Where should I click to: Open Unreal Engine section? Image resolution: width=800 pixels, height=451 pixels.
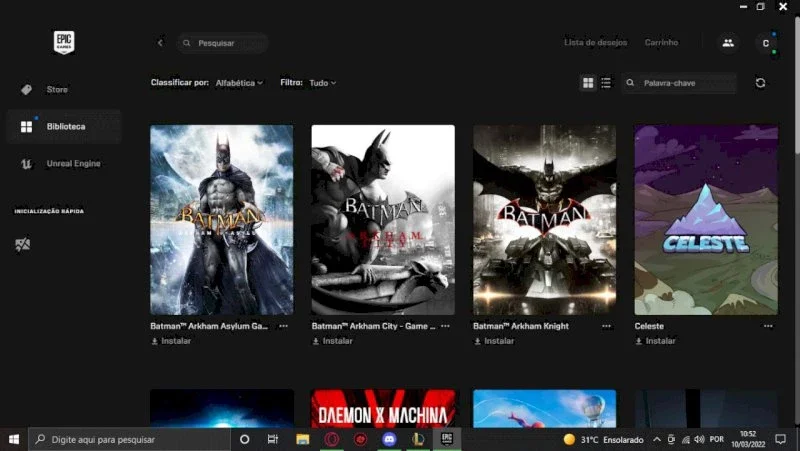(x=61, y=164)
